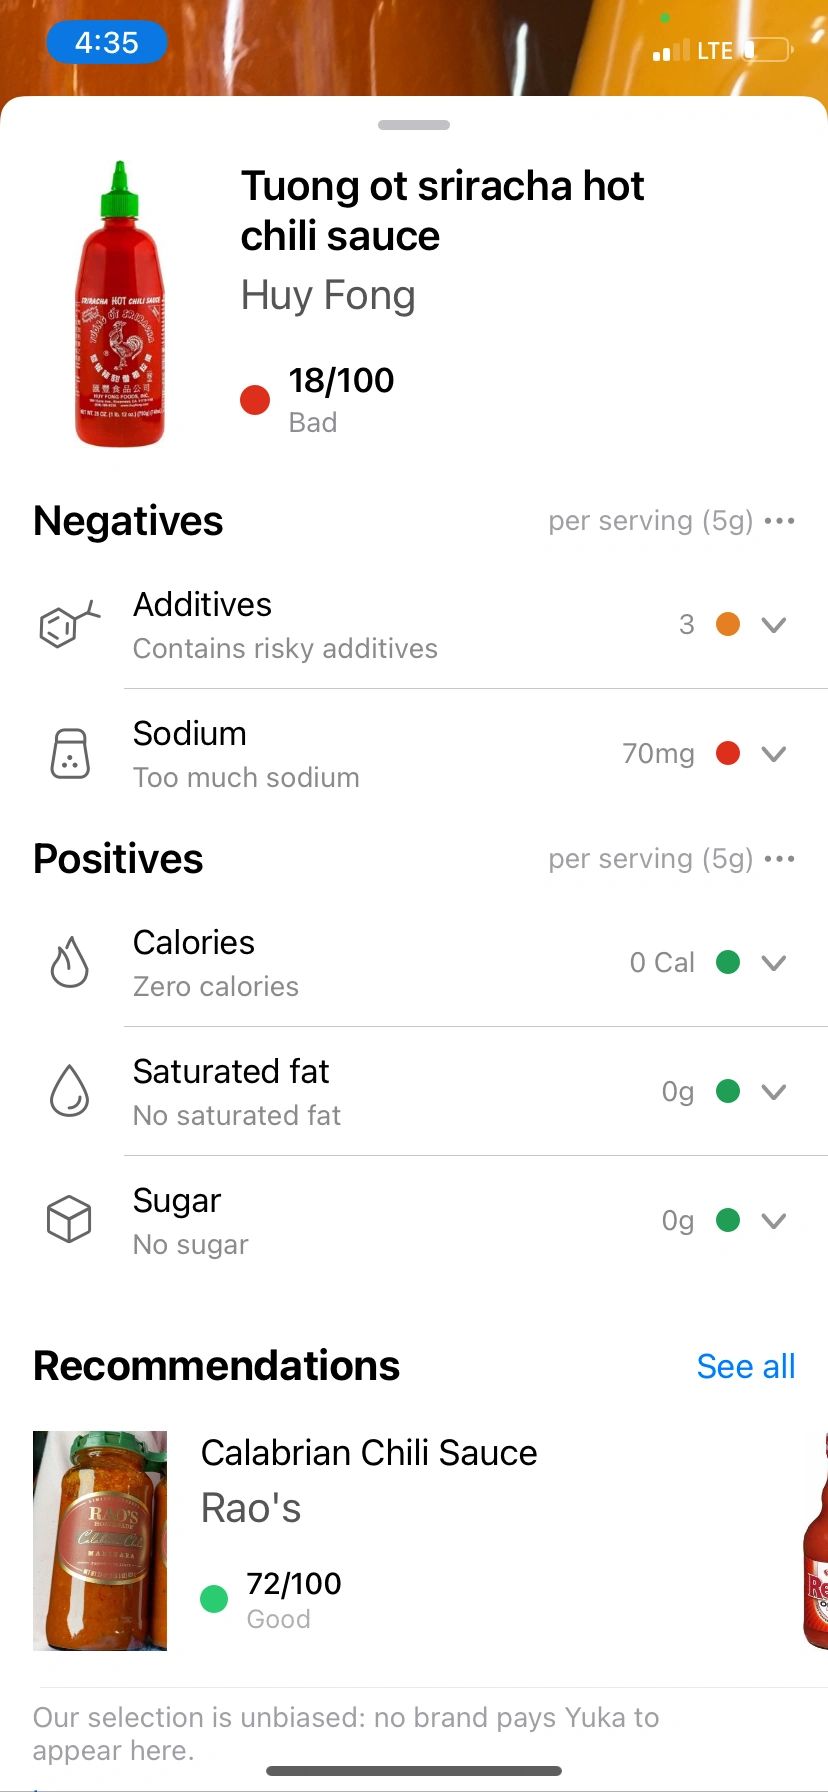Image resolution: width=828 pixels, height=1792 pixels.
Task: Tap the next recommendation at right edge
Action: (x=815, y=1540)
